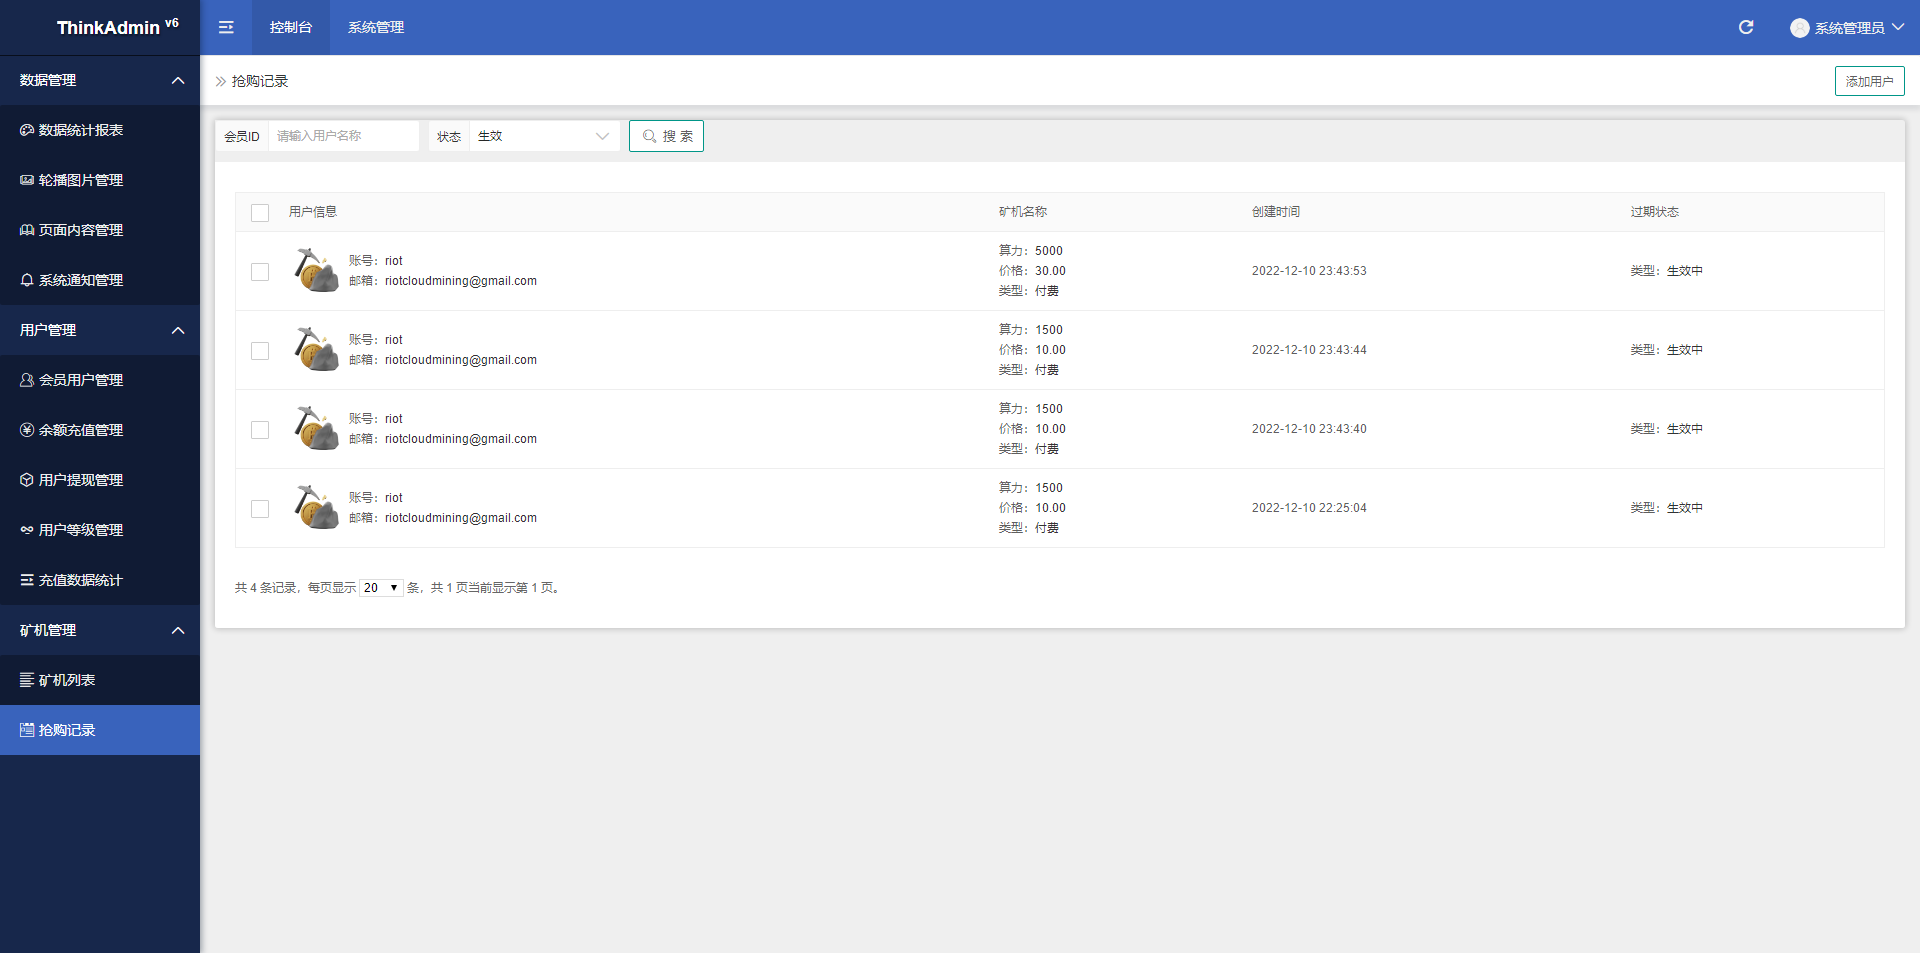Screen dimensions: 1920x953
Task: Click the 添加用户 button
Action: [x=1869, y=81]
